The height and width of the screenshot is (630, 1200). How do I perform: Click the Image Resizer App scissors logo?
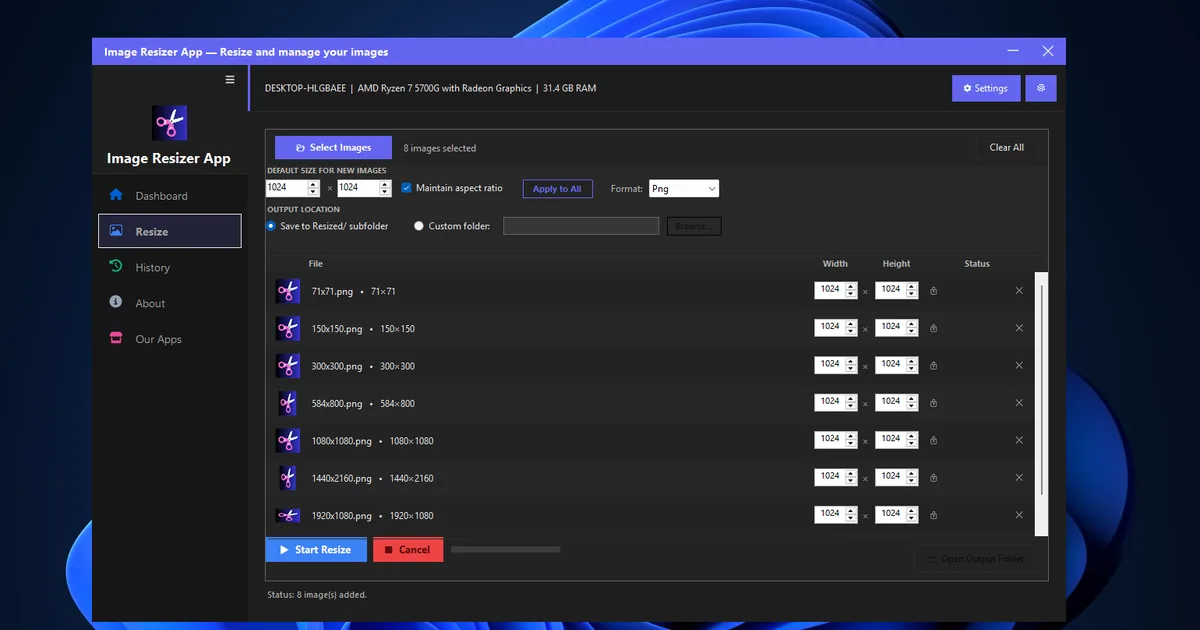click(x=169, y=123)
